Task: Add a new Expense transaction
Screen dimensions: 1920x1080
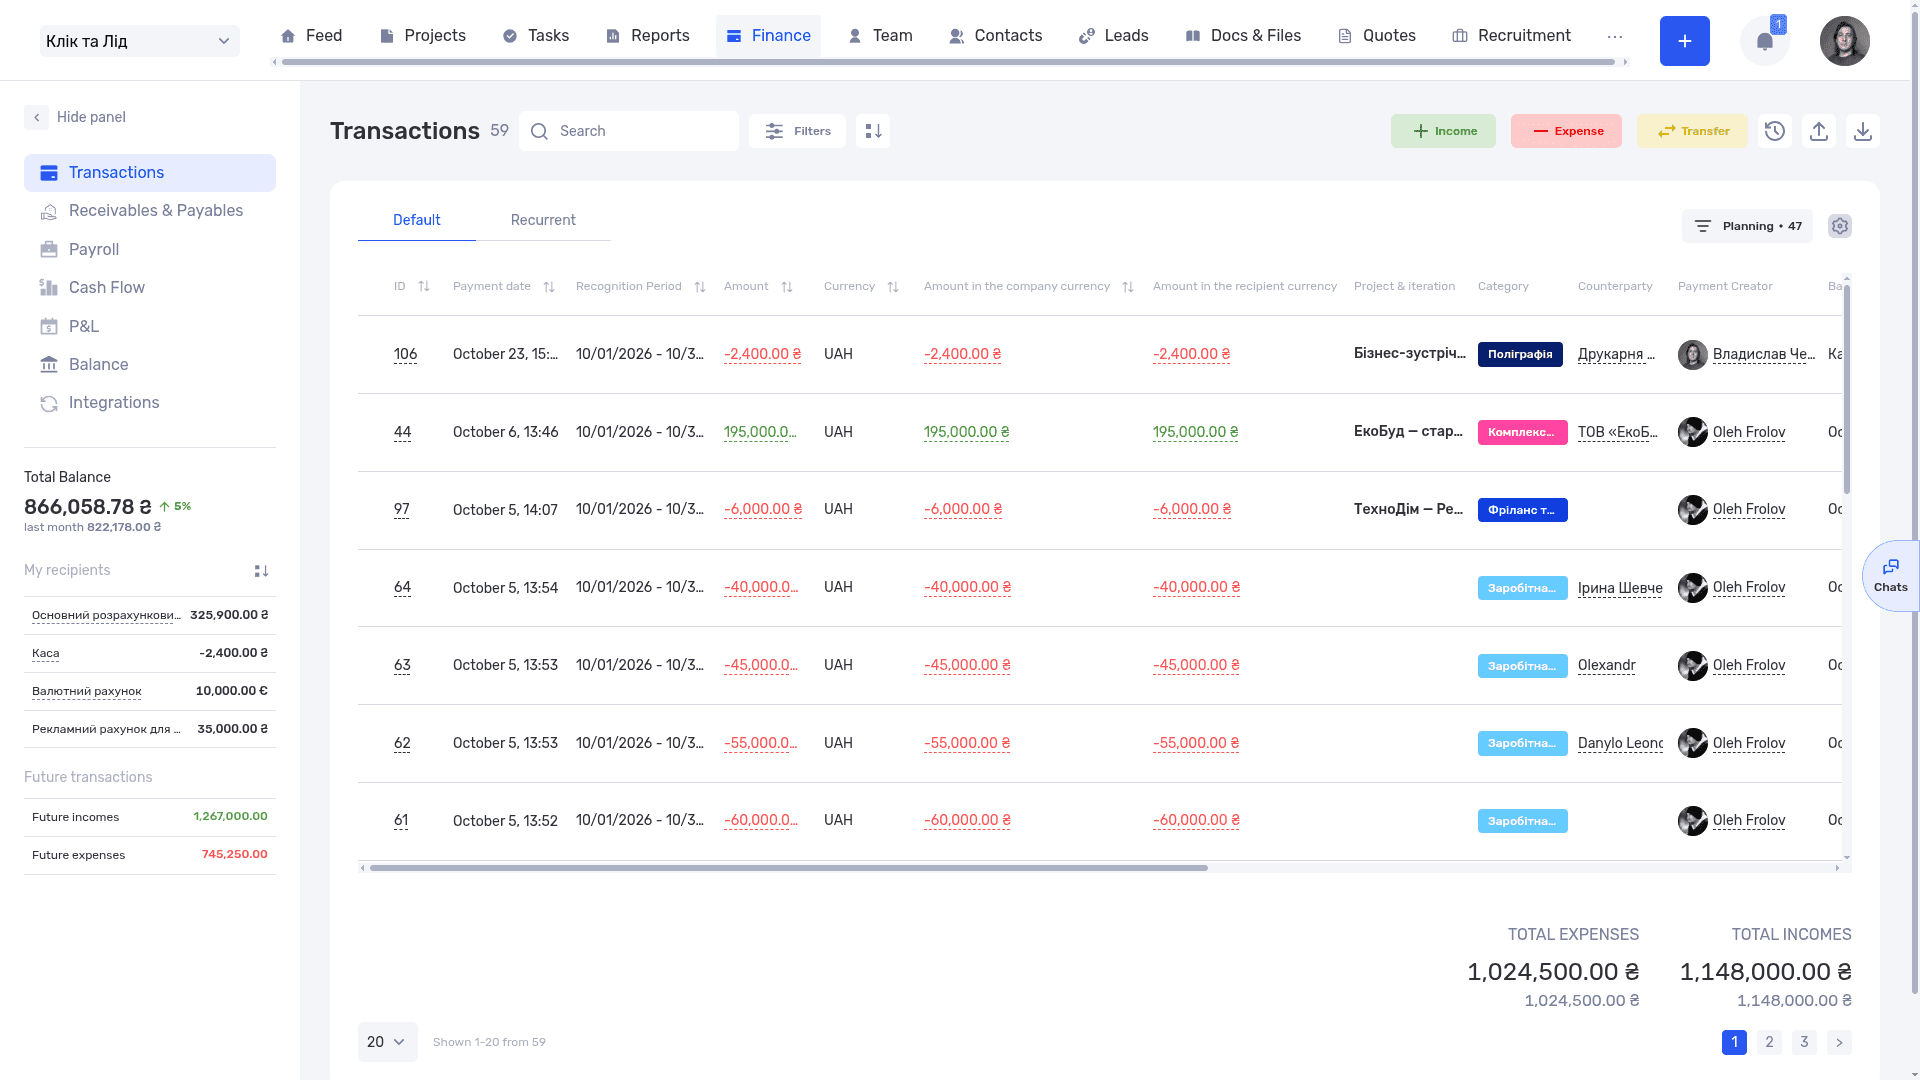Action: pyautogui.click(x=1566, y=131)
